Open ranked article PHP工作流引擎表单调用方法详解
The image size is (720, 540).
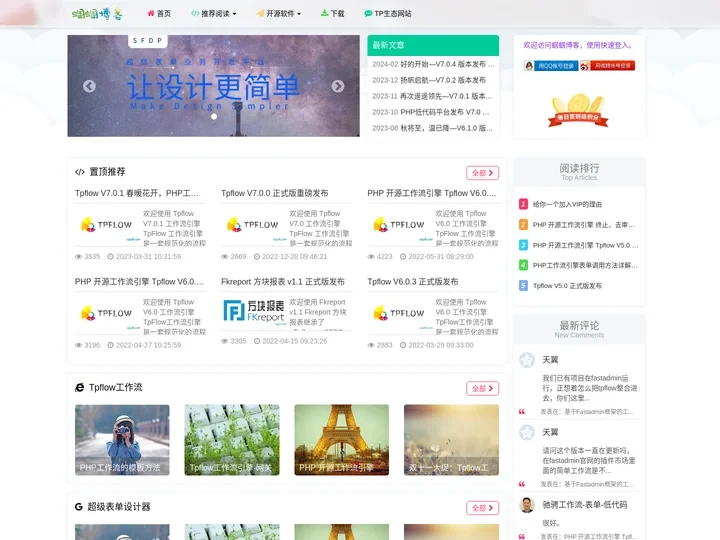coord(585,265)
